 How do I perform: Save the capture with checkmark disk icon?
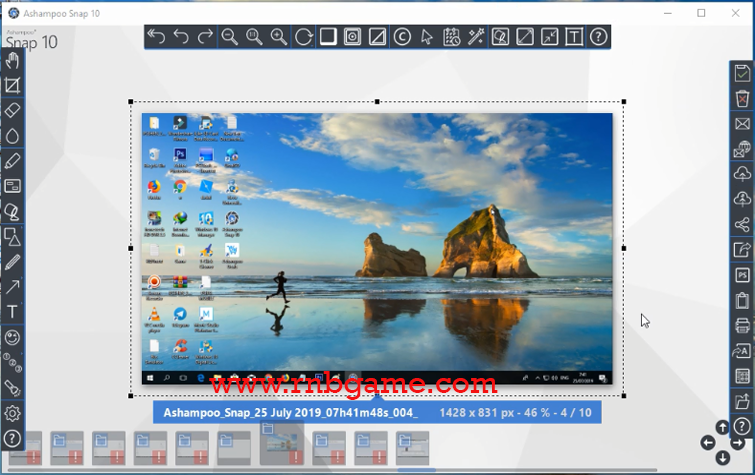tap(742, 74)
